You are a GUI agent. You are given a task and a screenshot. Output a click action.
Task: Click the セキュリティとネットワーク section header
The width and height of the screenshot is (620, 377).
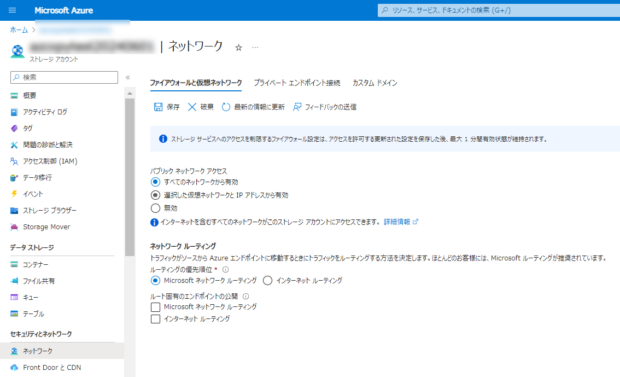(x=41, y=334)
